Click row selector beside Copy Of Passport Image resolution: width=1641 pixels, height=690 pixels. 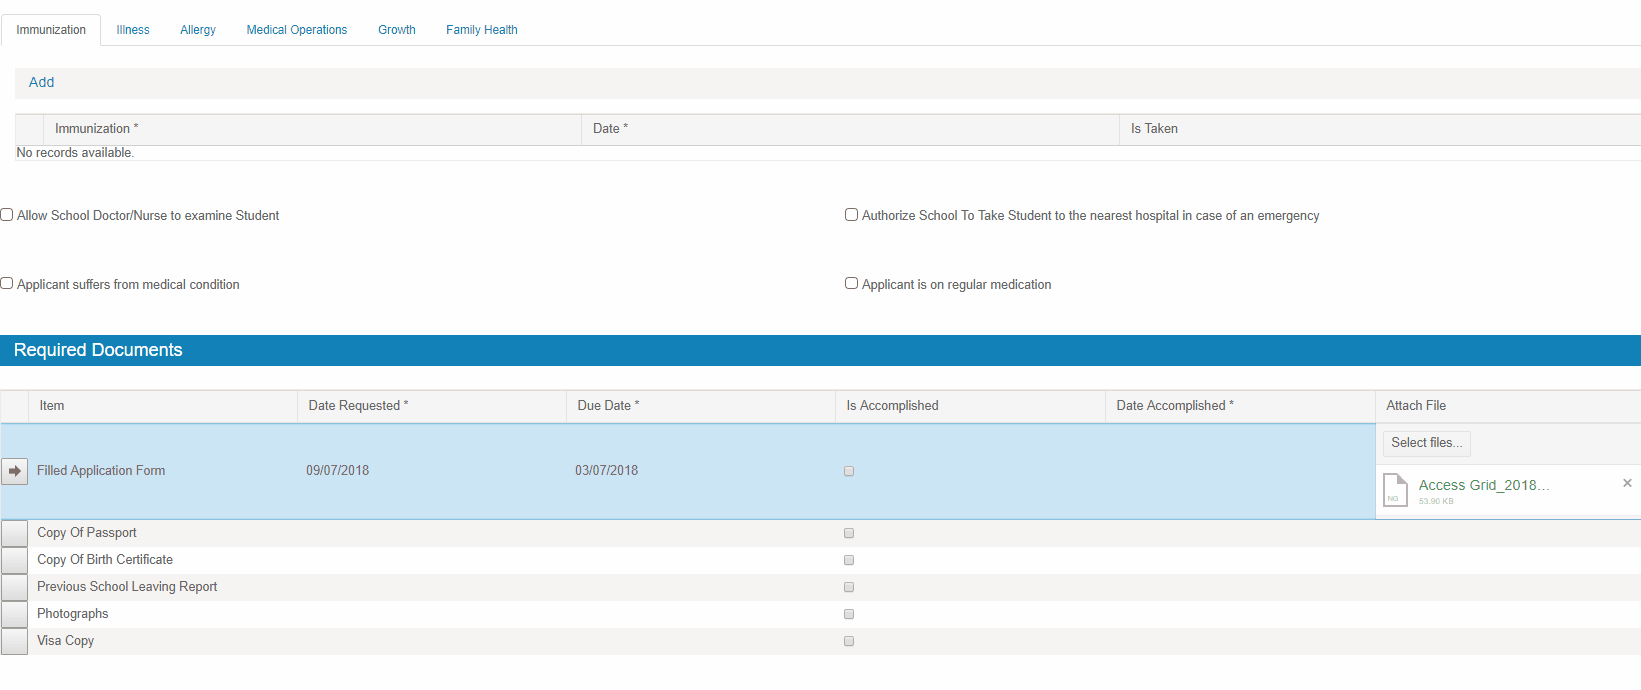(x=15, y=533)
